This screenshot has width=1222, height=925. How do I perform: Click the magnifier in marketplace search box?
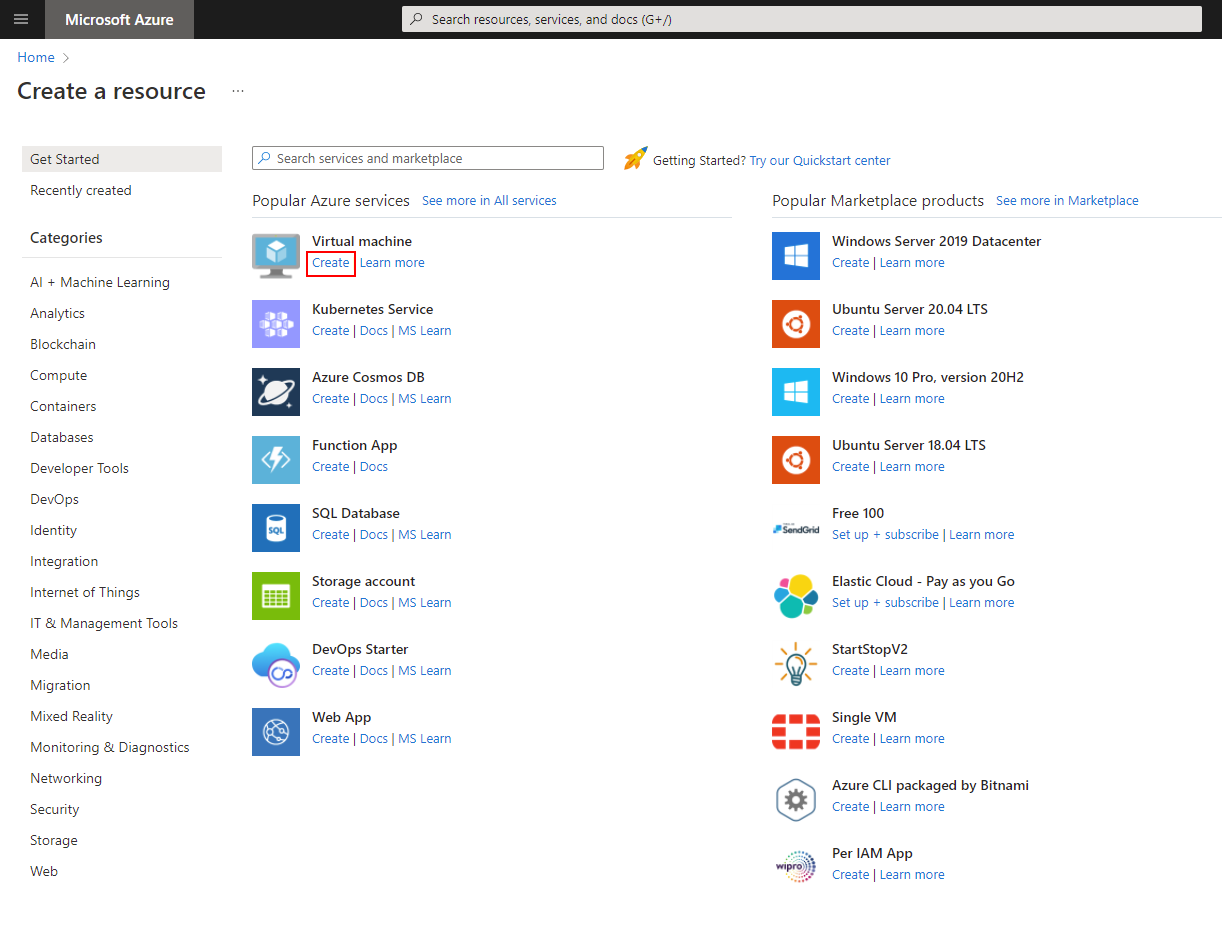point(264,158)
